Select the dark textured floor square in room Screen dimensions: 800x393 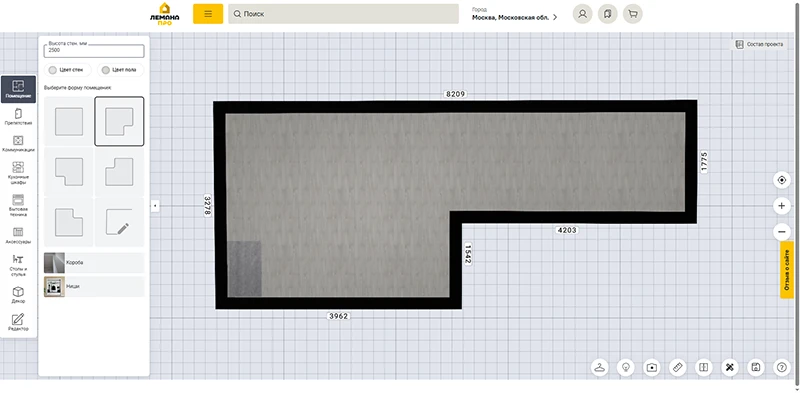point(244,269)
